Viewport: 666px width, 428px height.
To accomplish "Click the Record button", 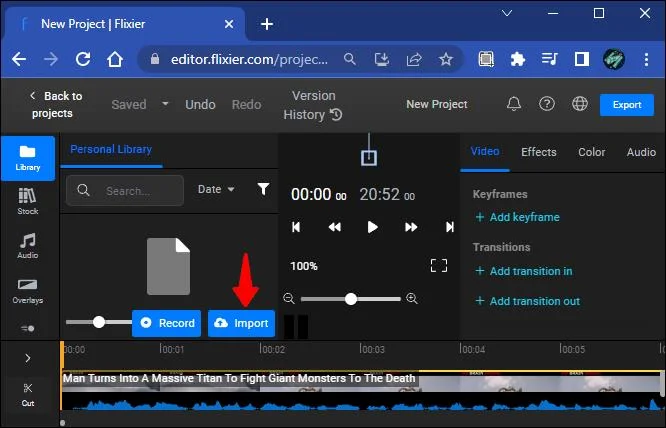I will (x=166, y=323).
